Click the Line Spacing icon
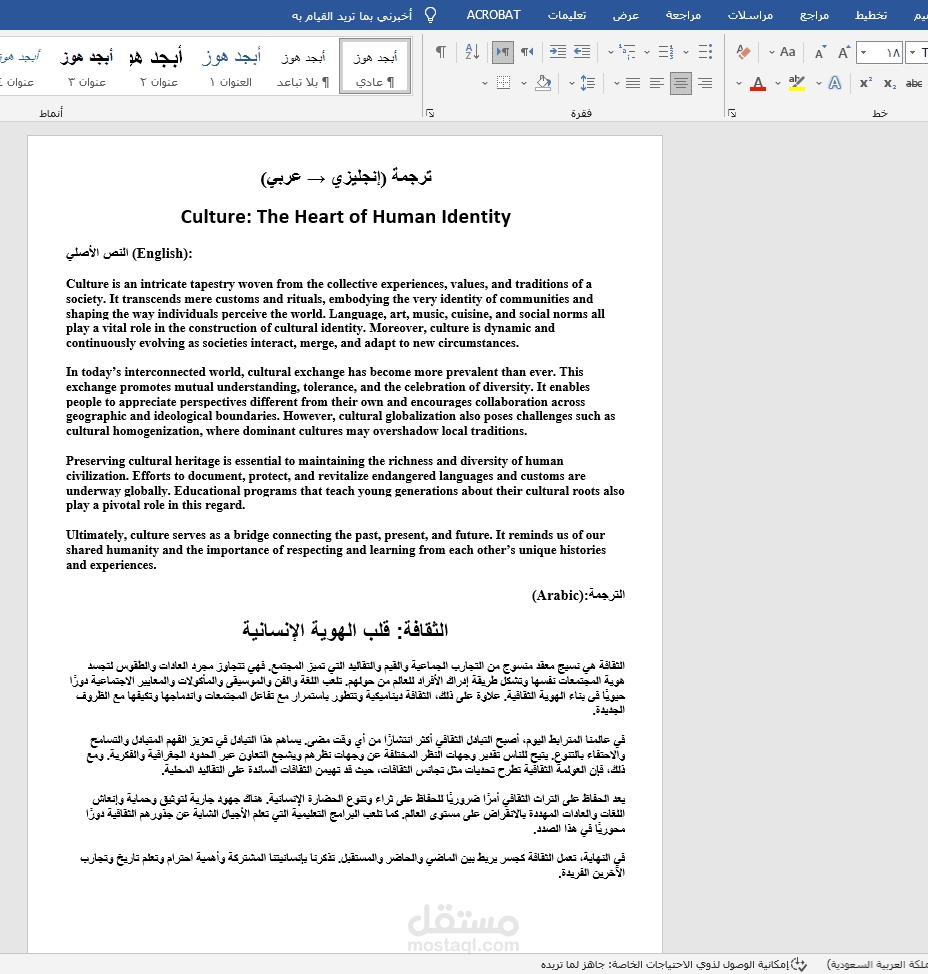Viewport: 928px width, 974px height. point(587,83)
